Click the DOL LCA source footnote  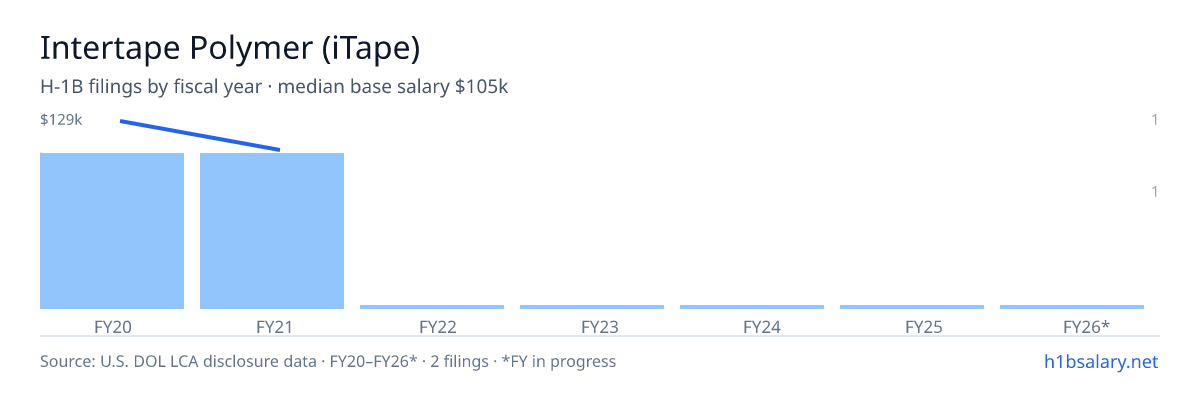point(328,361)
